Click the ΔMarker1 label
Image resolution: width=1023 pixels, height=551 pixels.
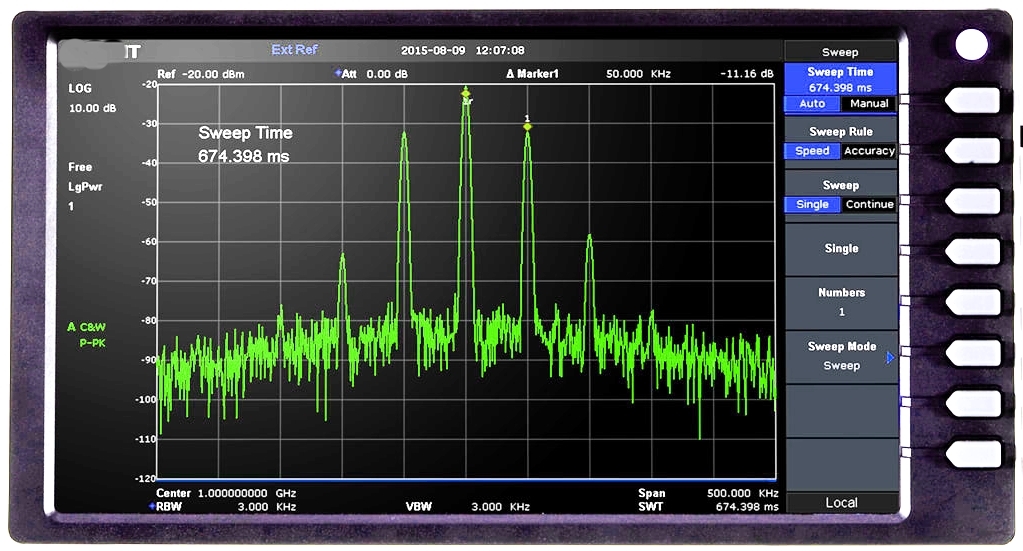point(533,74)
